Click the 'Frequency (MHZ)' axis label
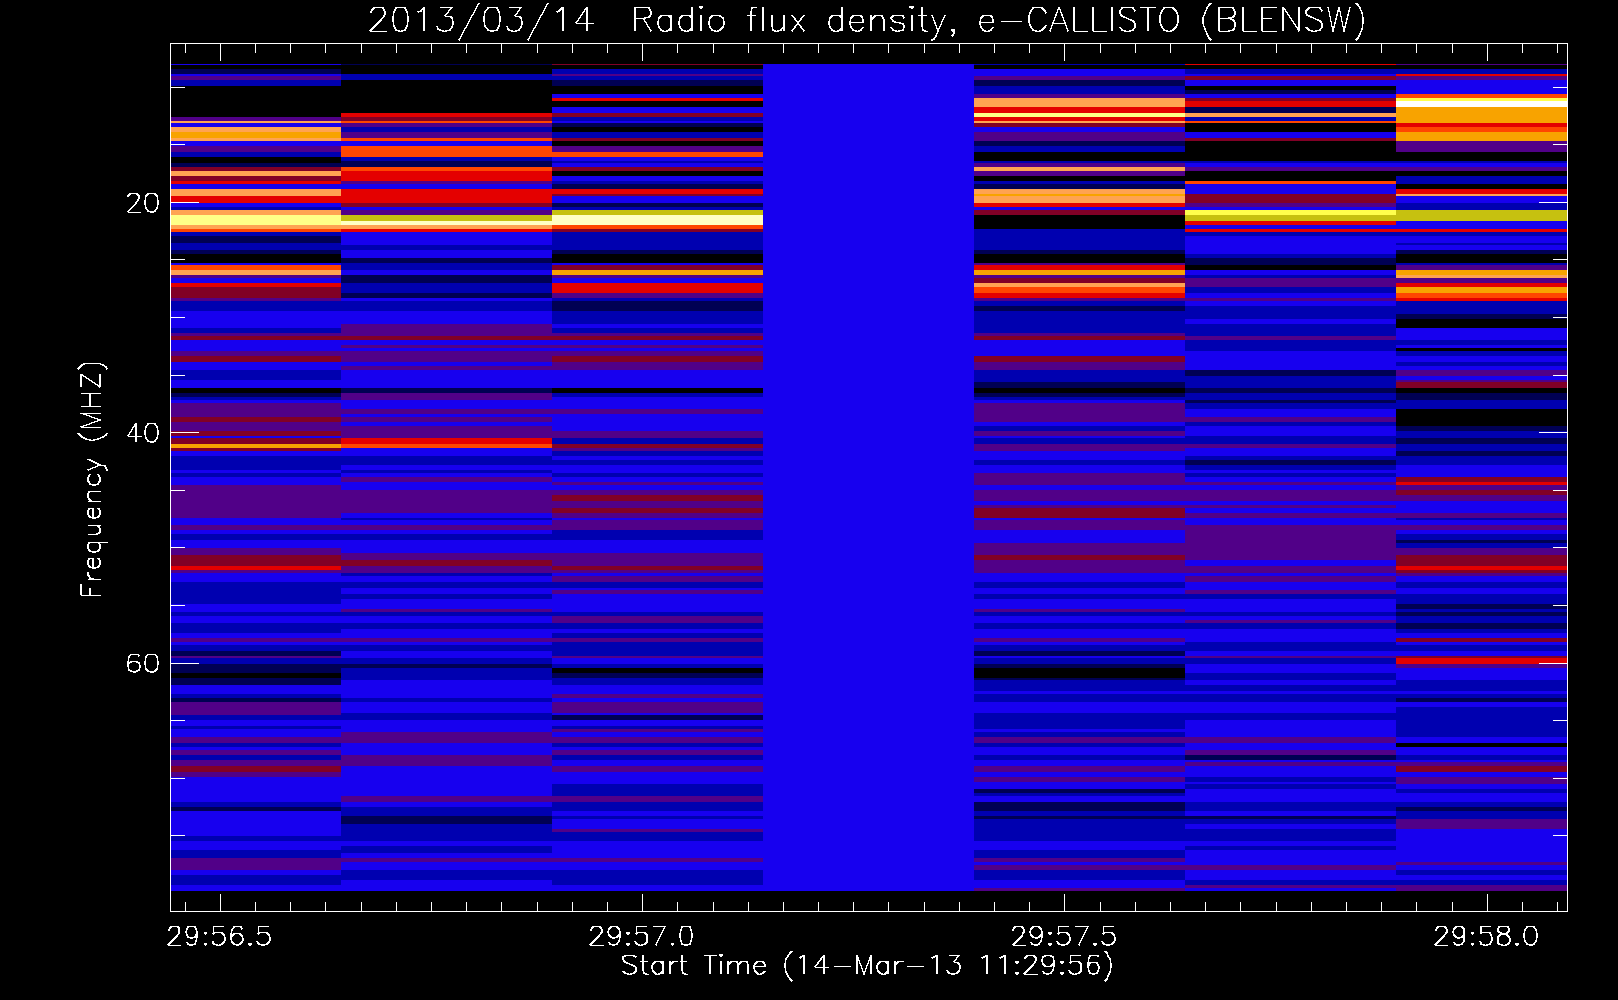 click(92, 480)
